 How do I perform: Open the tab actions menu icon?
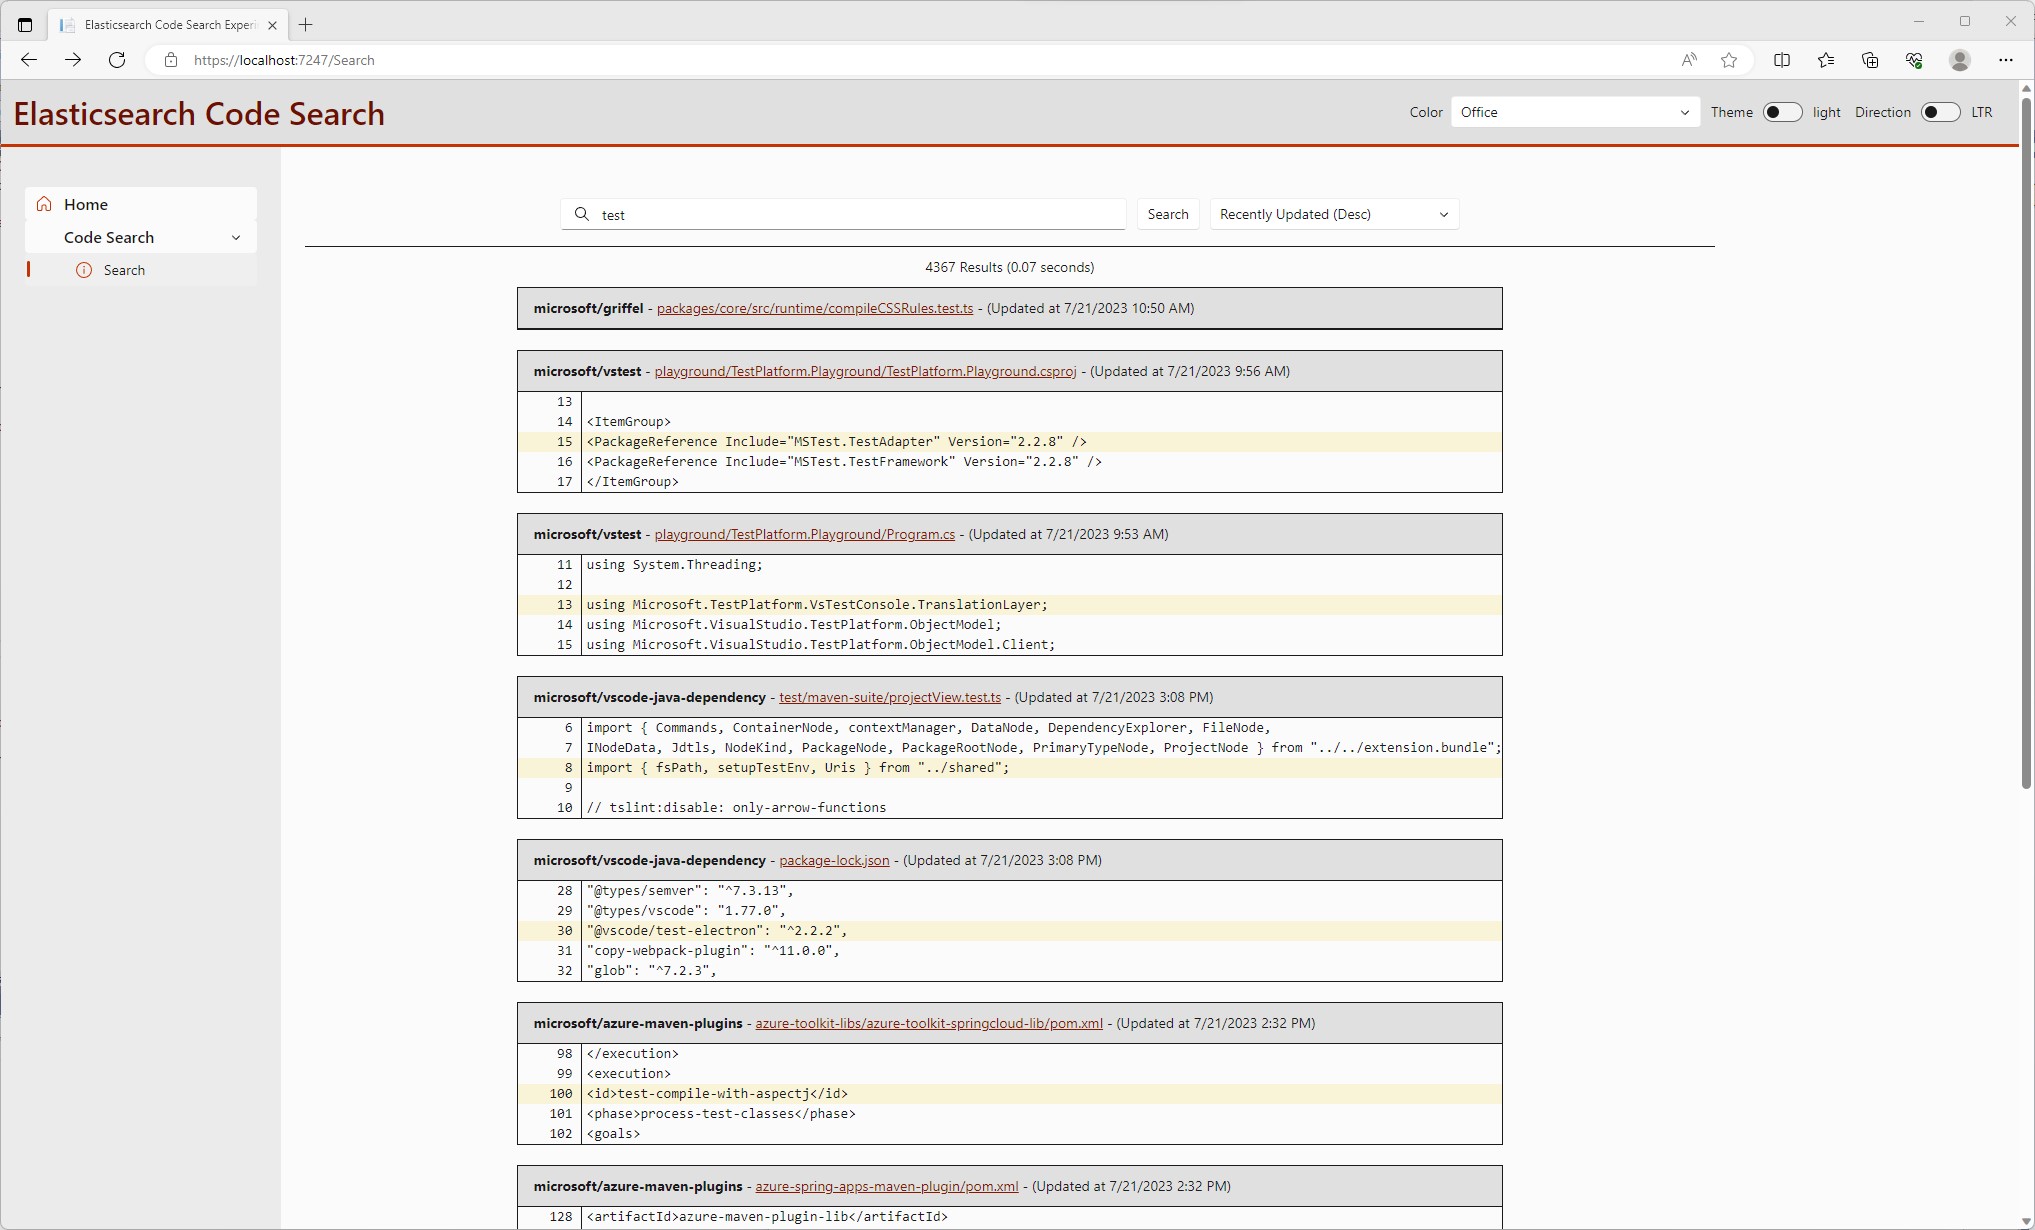point(25,24)
